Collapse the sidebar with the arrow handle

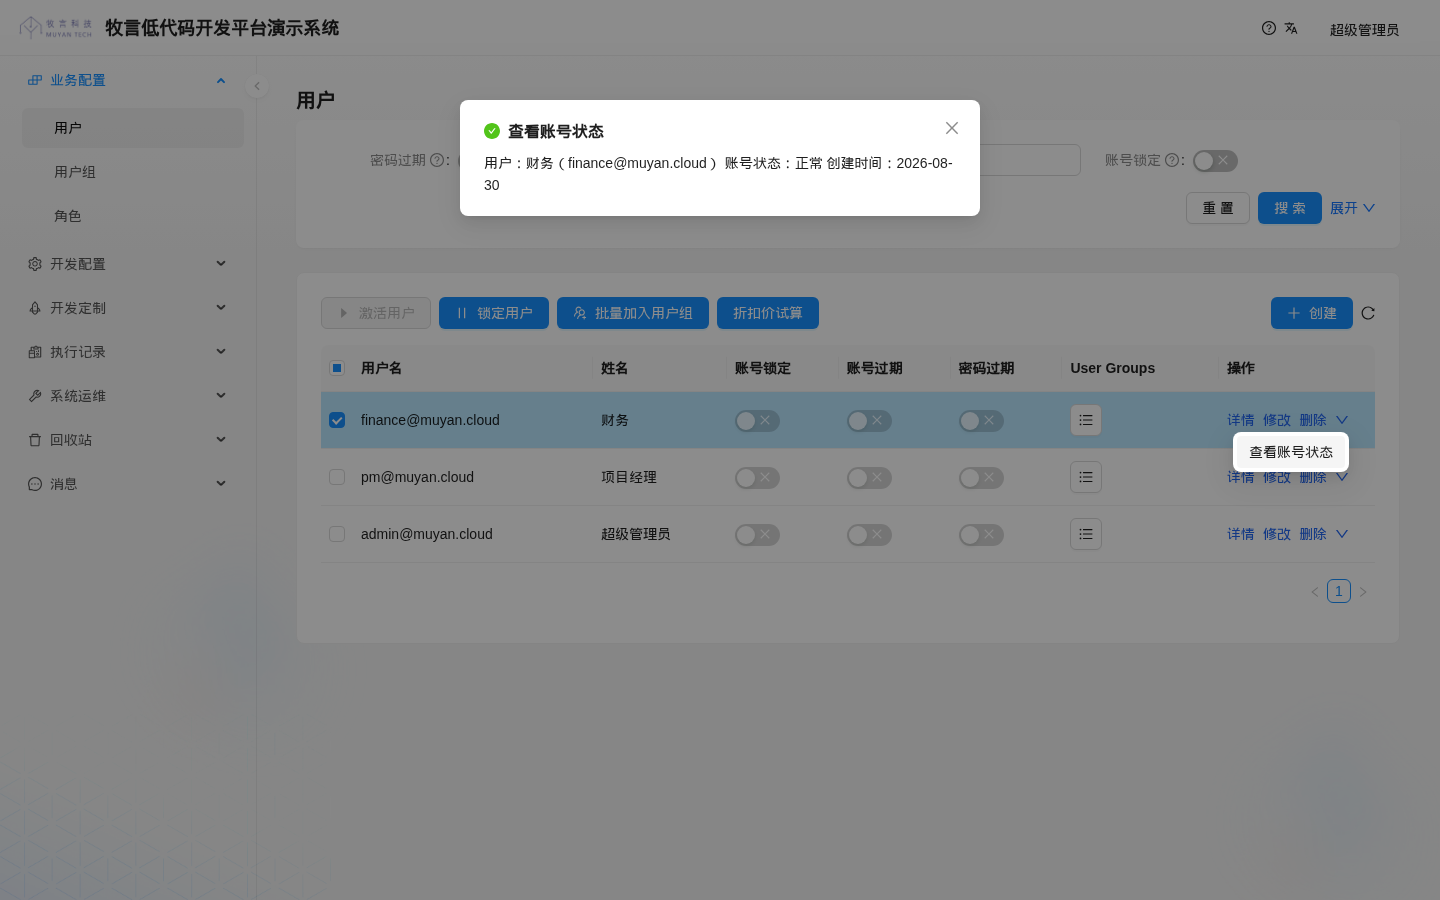pyautogui.click(x=257, y=86)
